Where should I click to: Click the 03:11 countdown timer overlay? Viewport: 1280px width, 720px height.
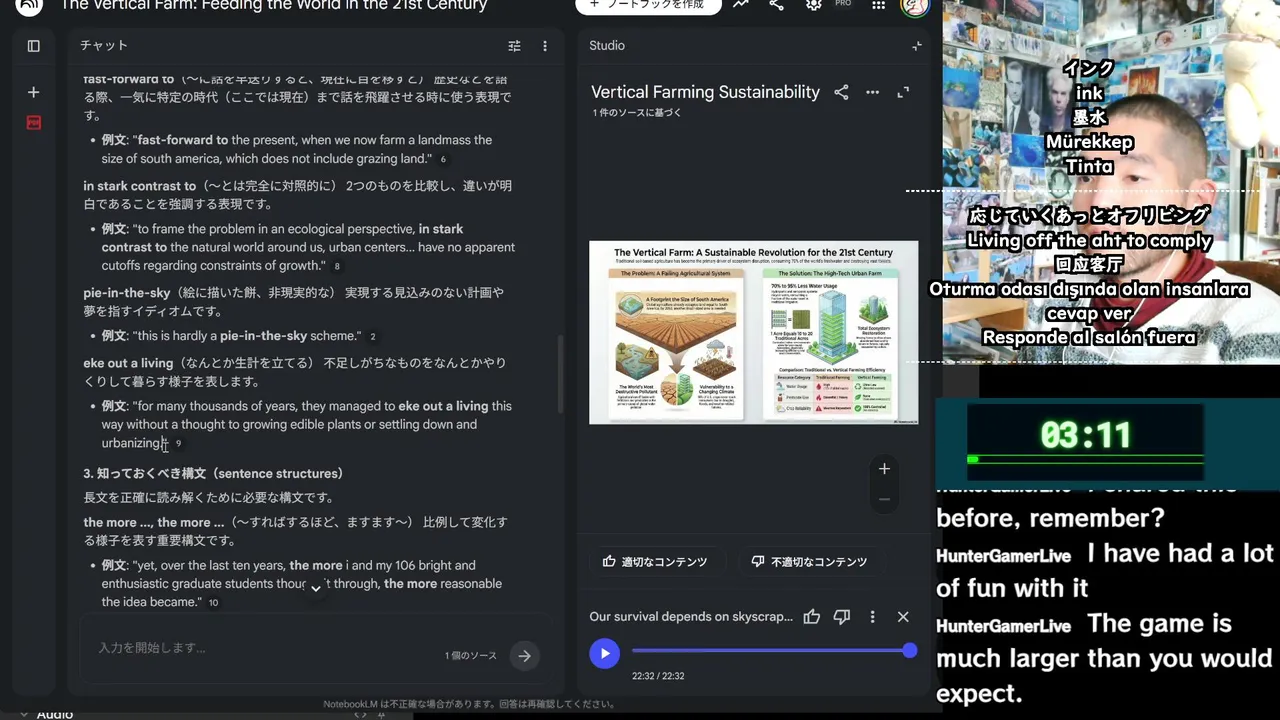[1086, 435]
